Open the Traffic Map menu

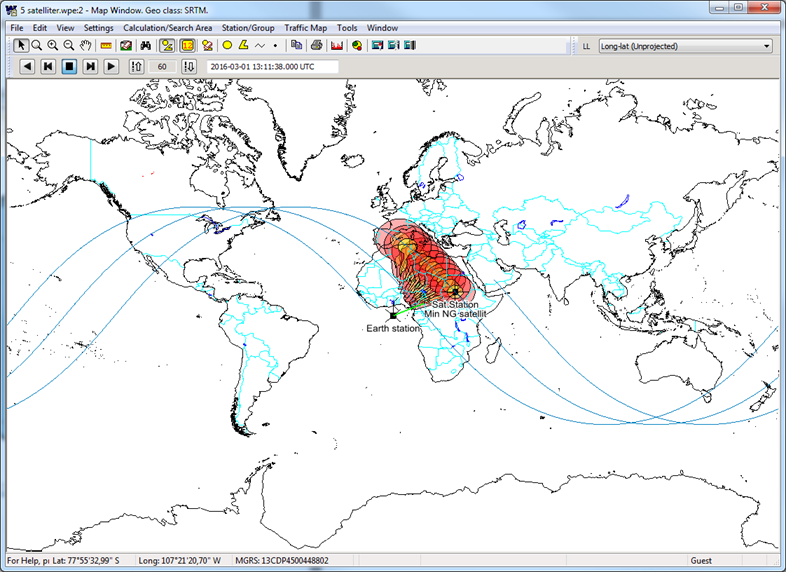(x=305, y=28)
